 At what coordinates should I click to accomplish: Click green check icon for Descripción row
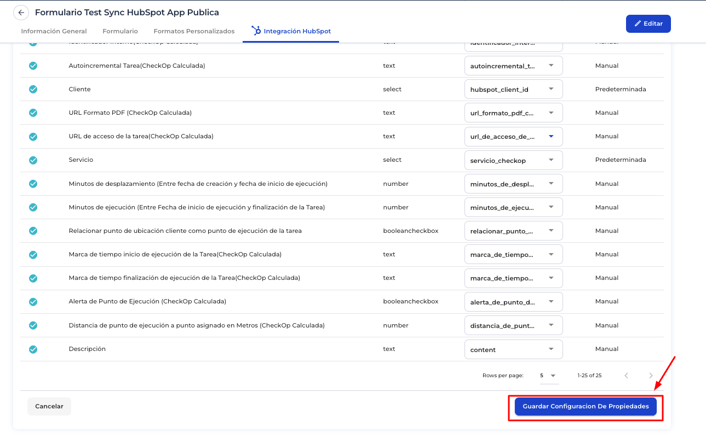pos(33,349)
